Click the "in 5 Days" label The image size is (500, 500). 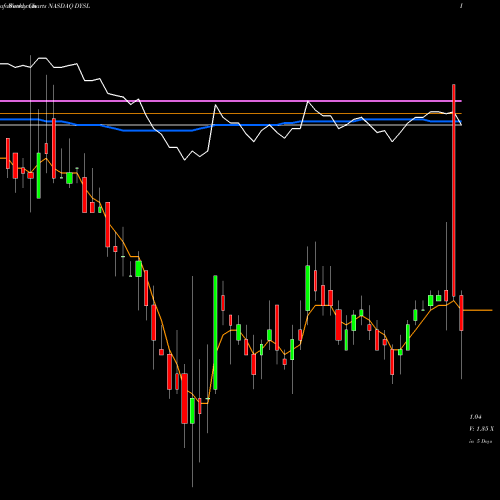[480, 441]
